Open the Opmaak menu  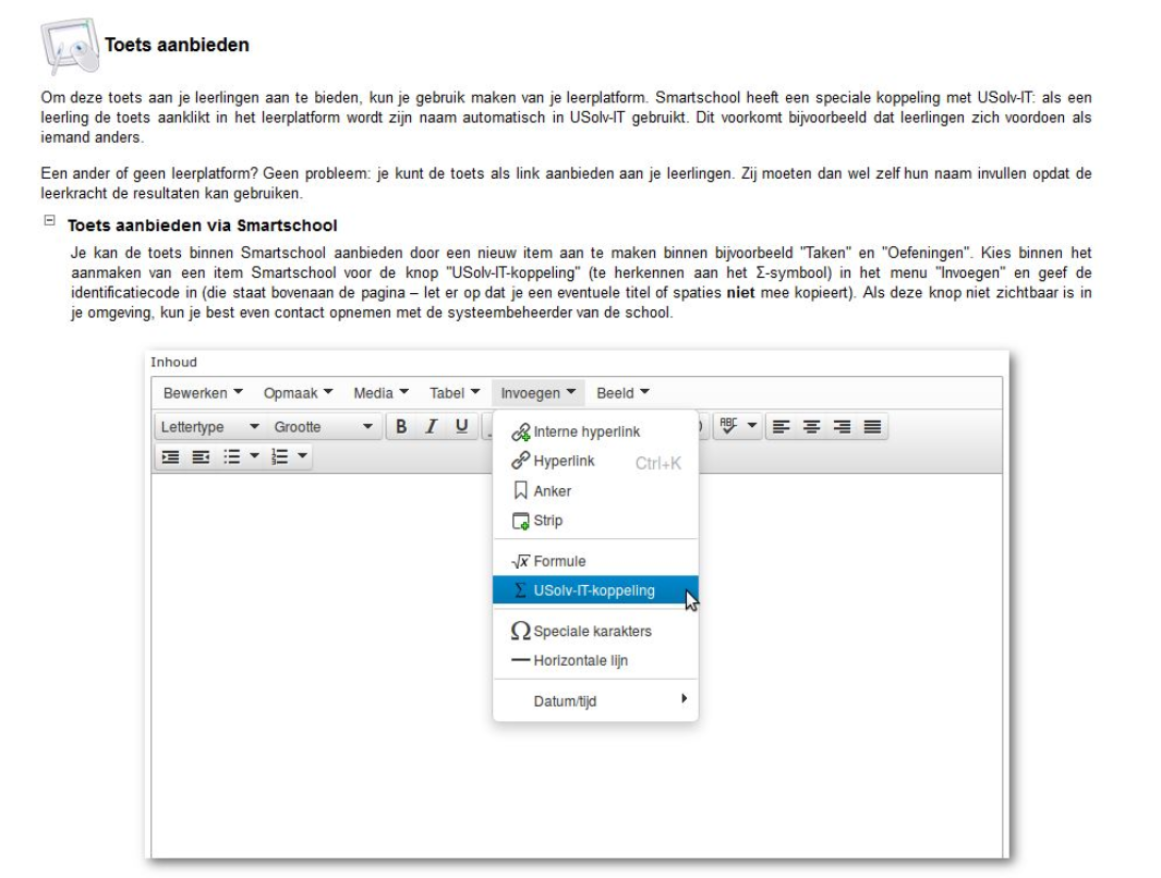(x=298, y=393)
